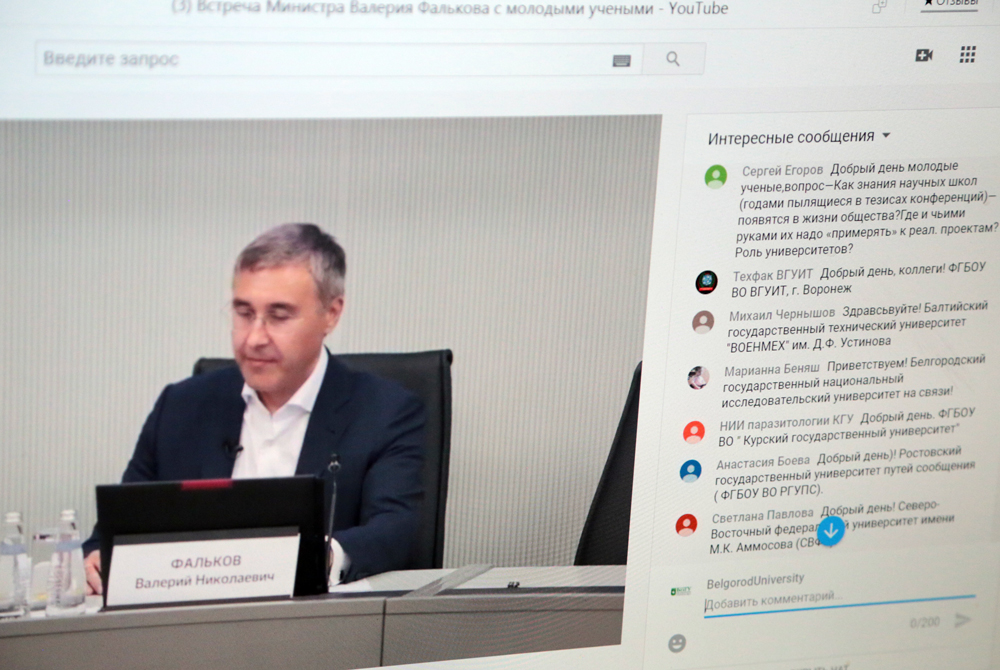Click the Техфак ВГУИТ channel avatar
This screenshot has width=1000, height=670.
[x=706, y=282]
